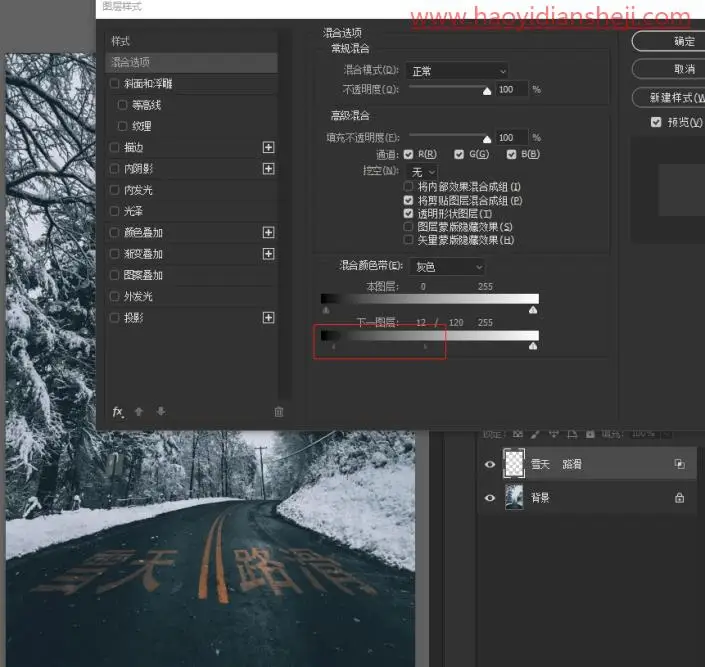The image size is (705, 667).
Task: Check 图层蒙版隐藏效果 option
Action: 408,226
